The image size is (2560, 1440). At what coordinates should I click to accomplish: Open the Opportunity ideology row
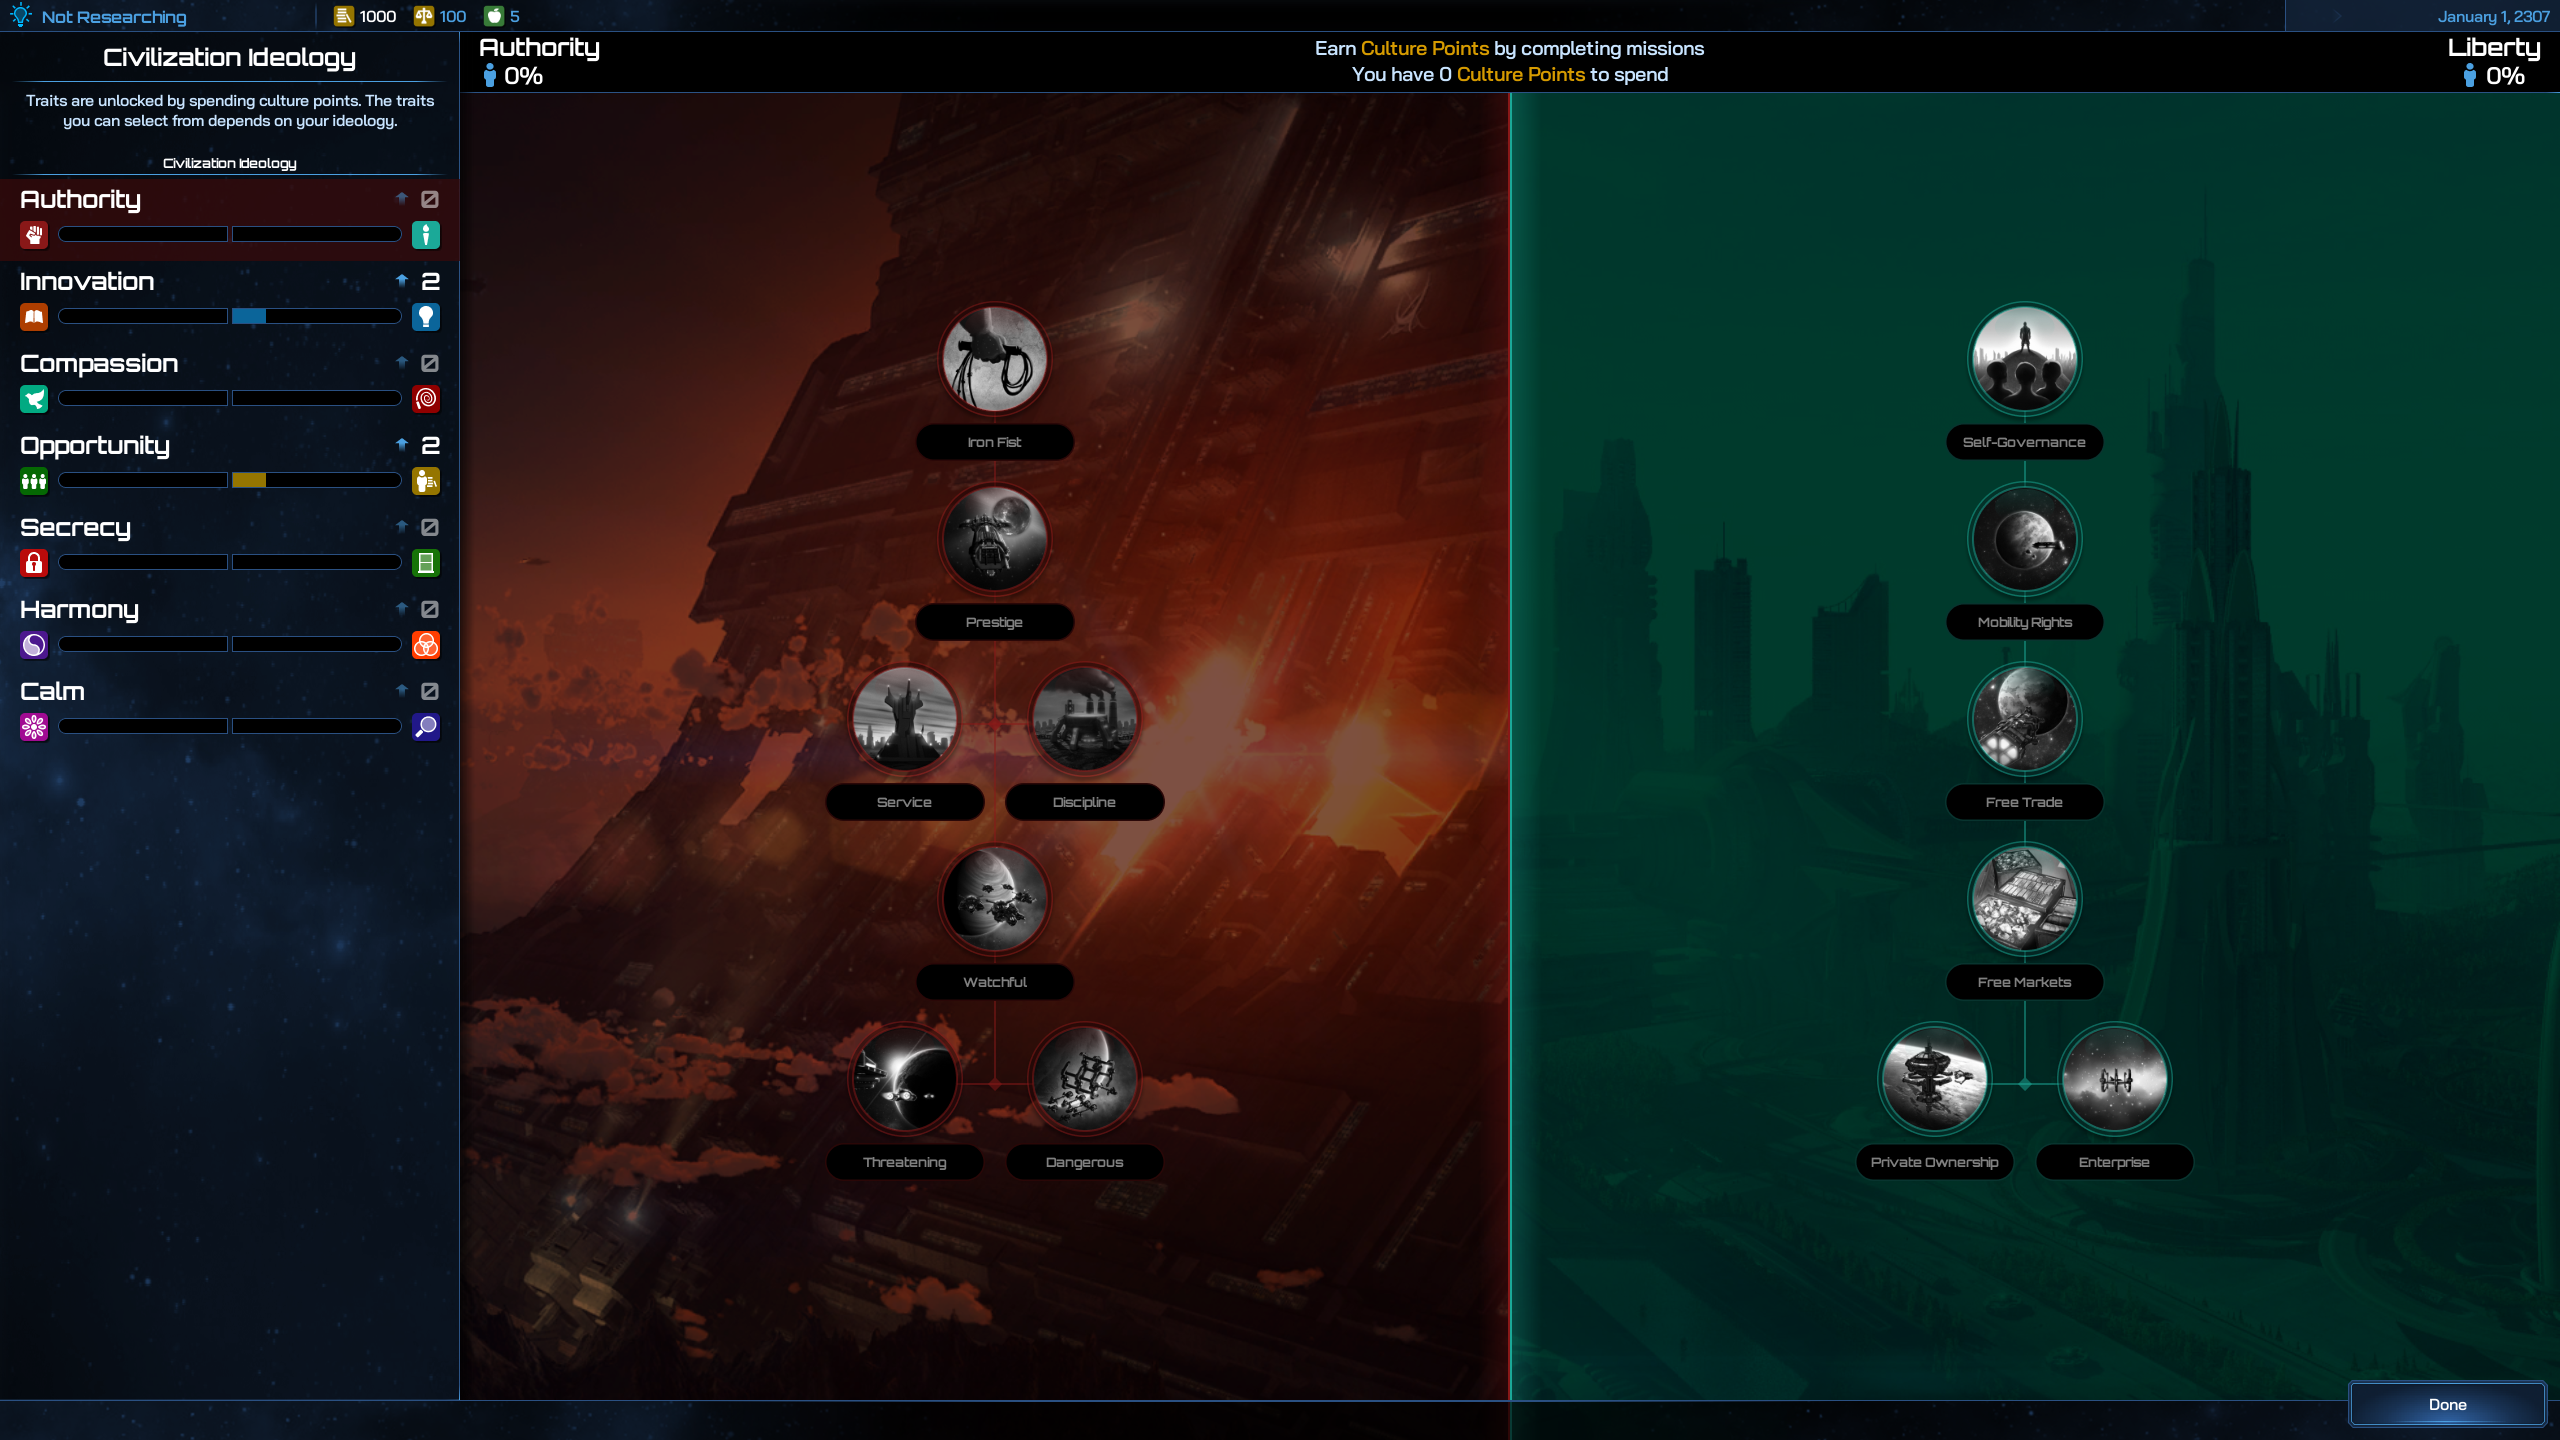(229, 465)
